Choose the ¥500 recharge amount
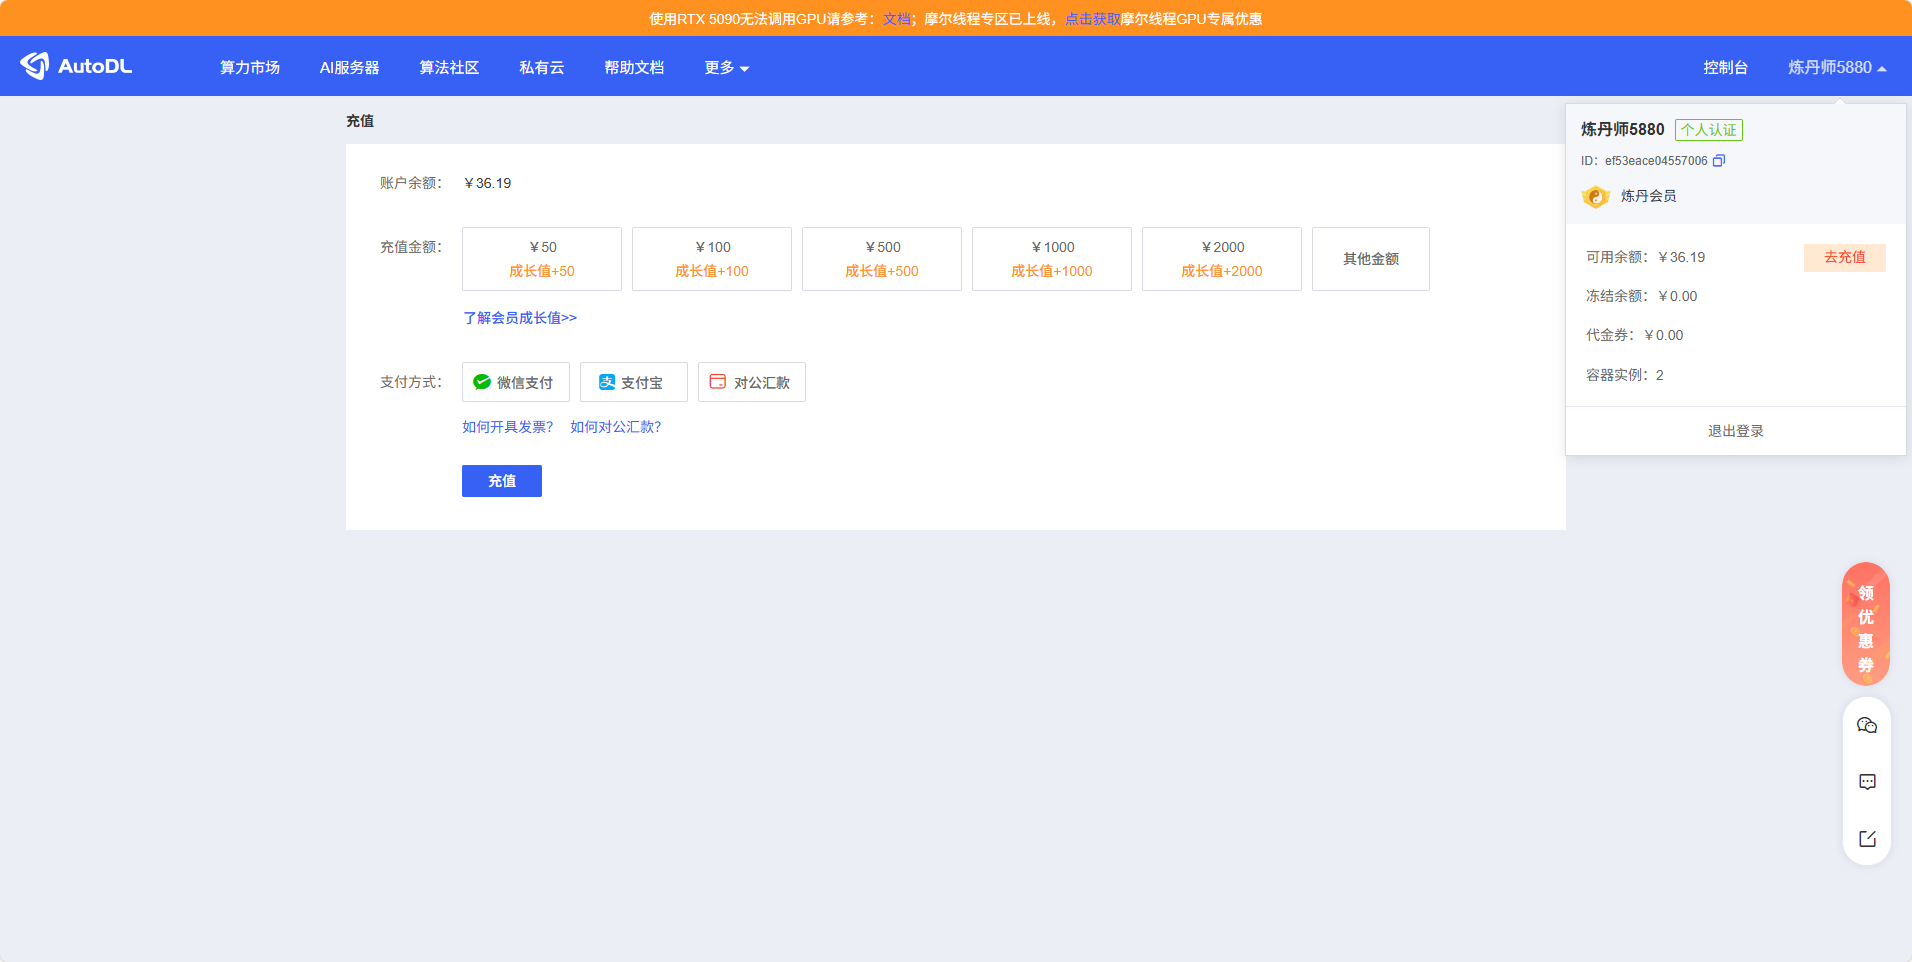The width and height of the screenshot is (1912, 962). [x=882, y=259]
